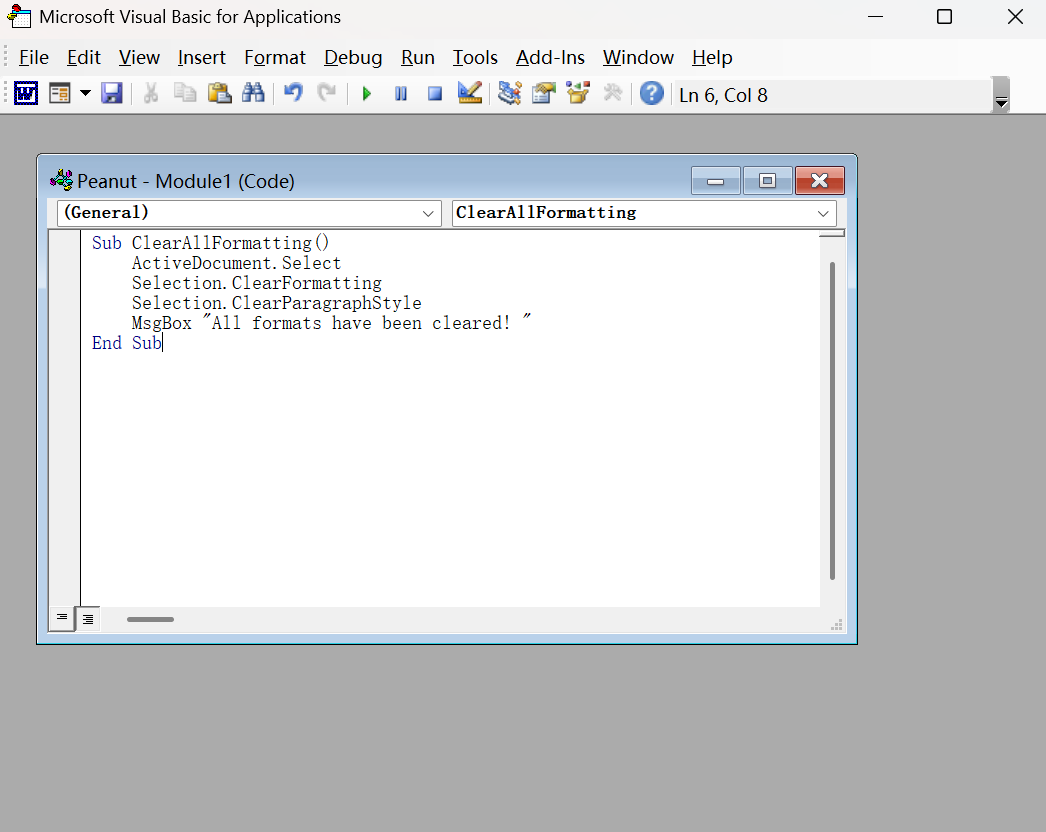This screenshot has width=1046, height=832.
Task: Open the Tools menu
Action: coord(475,57)
